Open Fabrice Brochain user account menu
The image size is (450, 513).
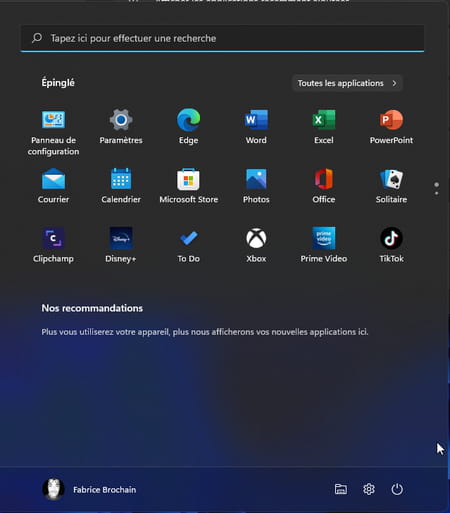click(x=89, y=489)
